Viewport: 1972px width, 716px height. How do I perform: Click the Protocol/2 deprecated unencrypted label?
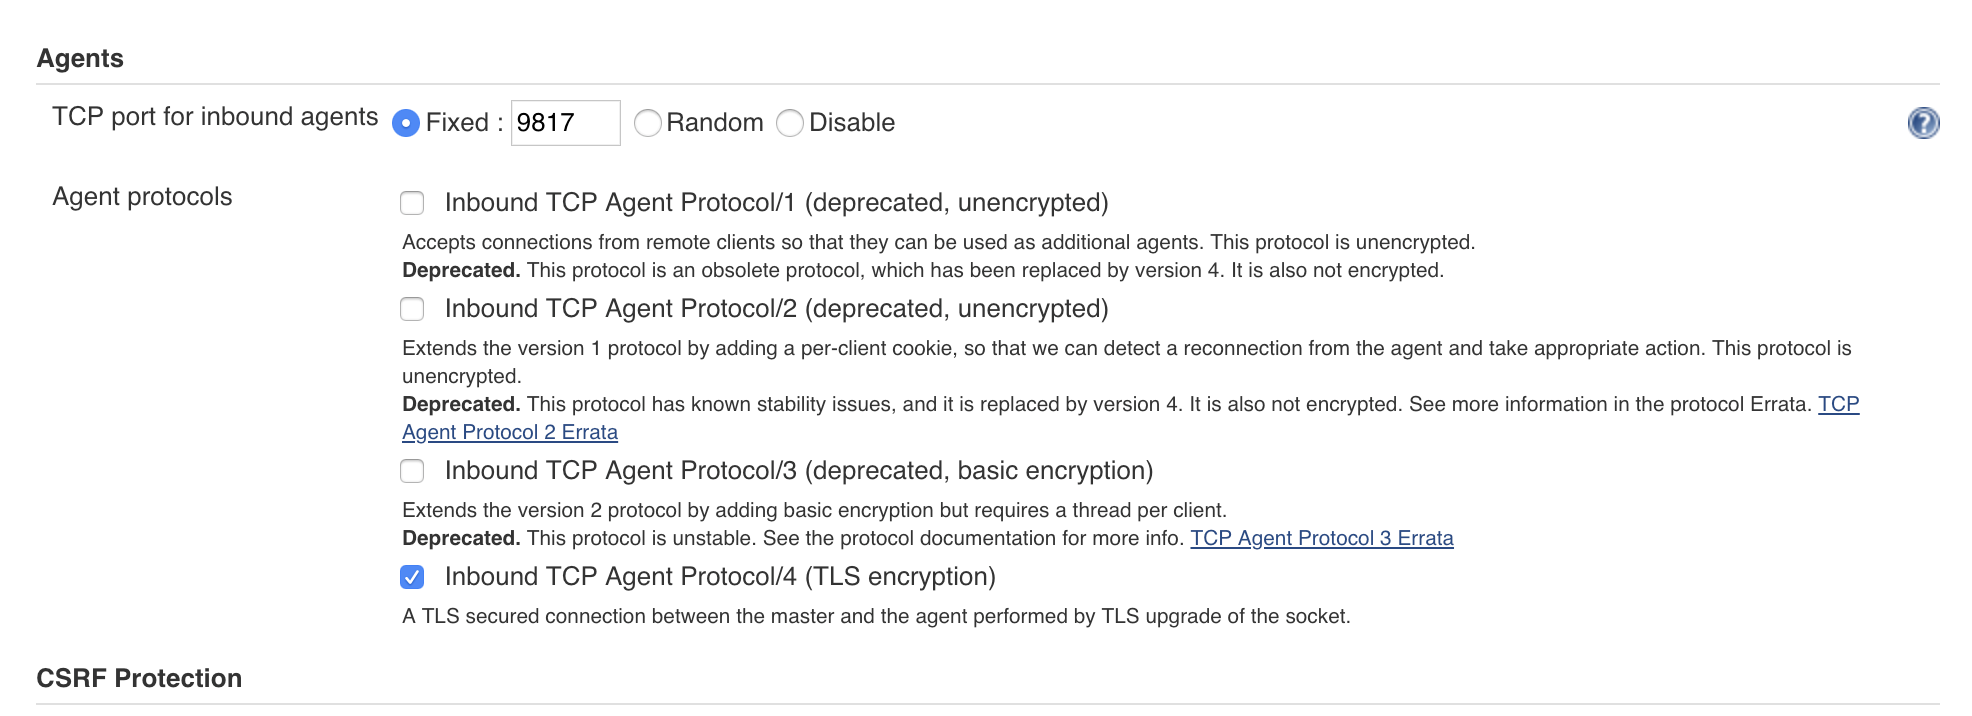point(776,309)
